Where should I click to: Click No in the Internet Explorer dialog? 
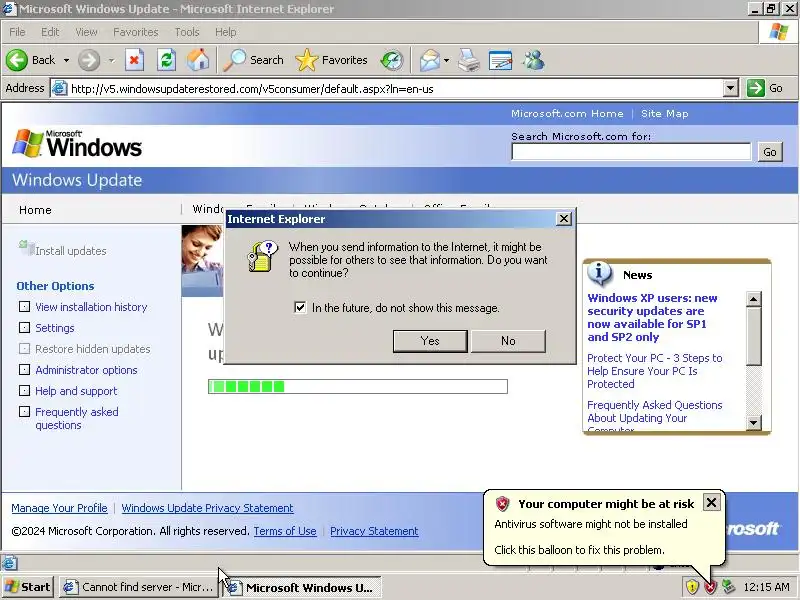[508, 341]
